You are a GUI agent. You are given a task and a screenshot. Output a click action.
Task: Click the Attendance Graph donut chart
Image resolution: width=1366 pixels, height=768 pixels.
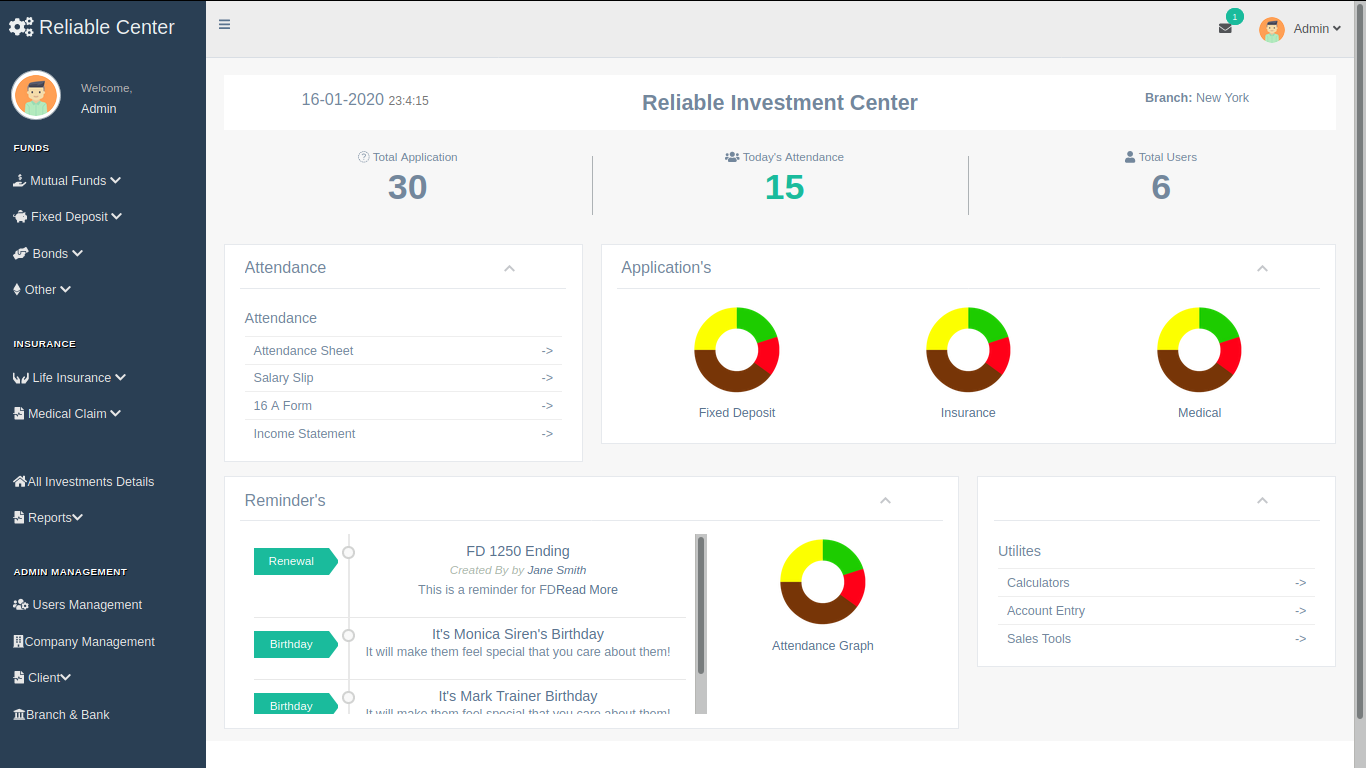point(823,582)
